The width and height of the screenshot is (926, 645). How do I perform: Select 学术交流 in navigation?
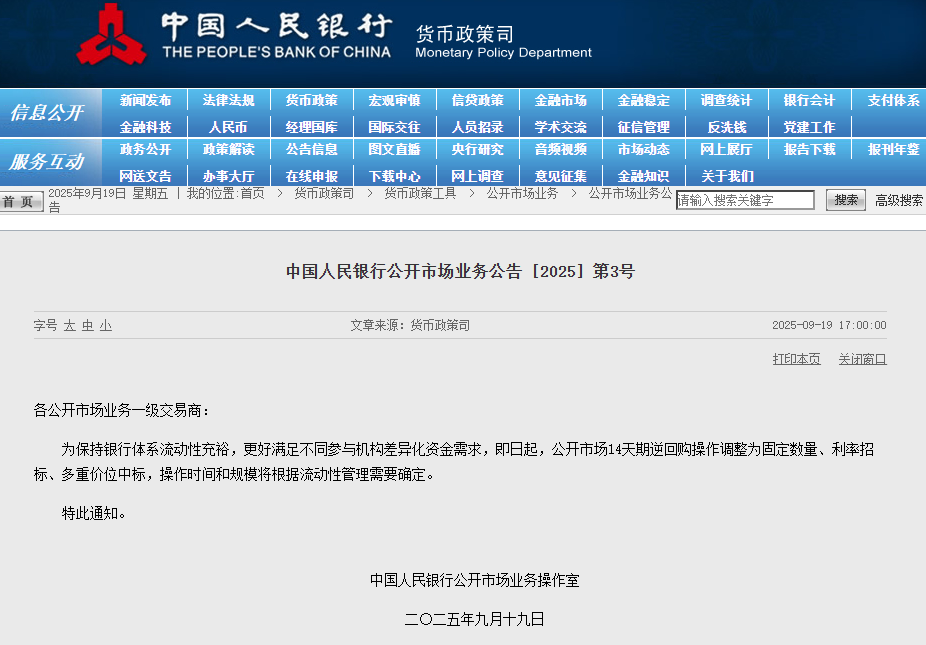[560, 127]
